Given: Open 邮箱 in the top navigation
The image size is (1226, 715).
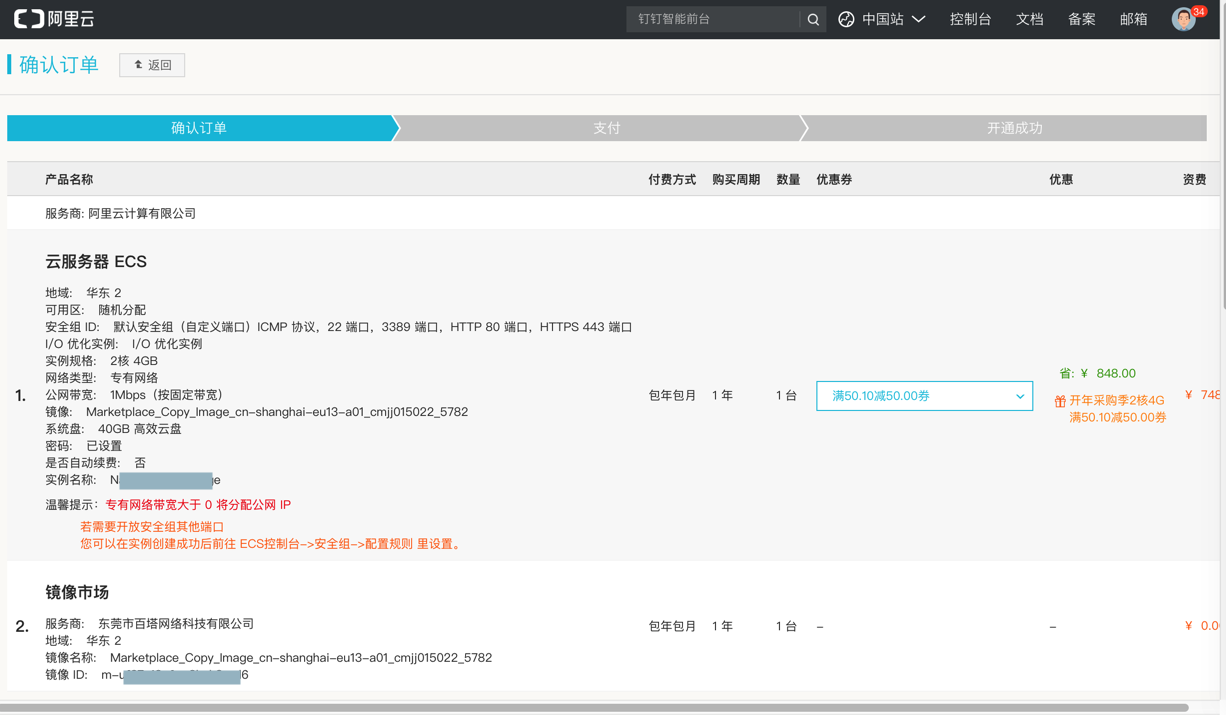Looking at the screenshot, I should coord(1133,19).
